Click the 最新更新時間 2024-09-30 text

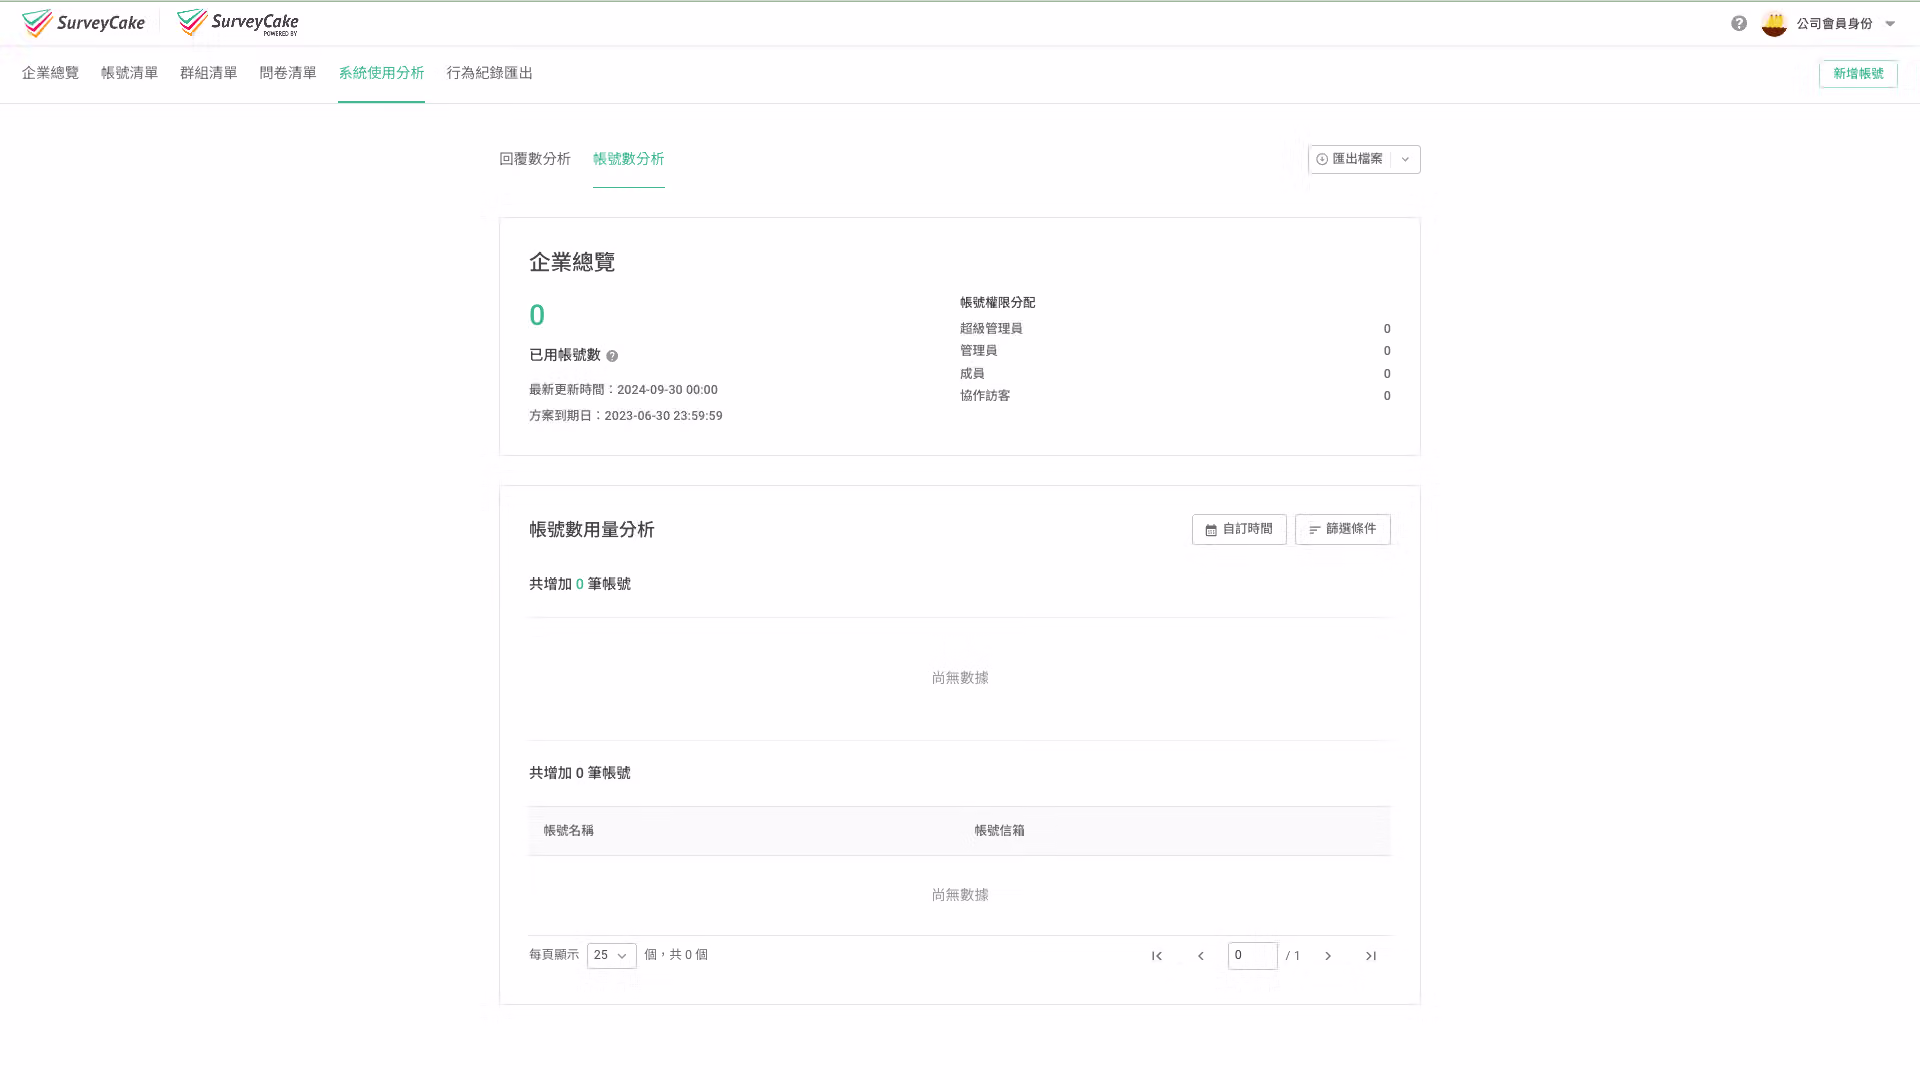(623, 390)
